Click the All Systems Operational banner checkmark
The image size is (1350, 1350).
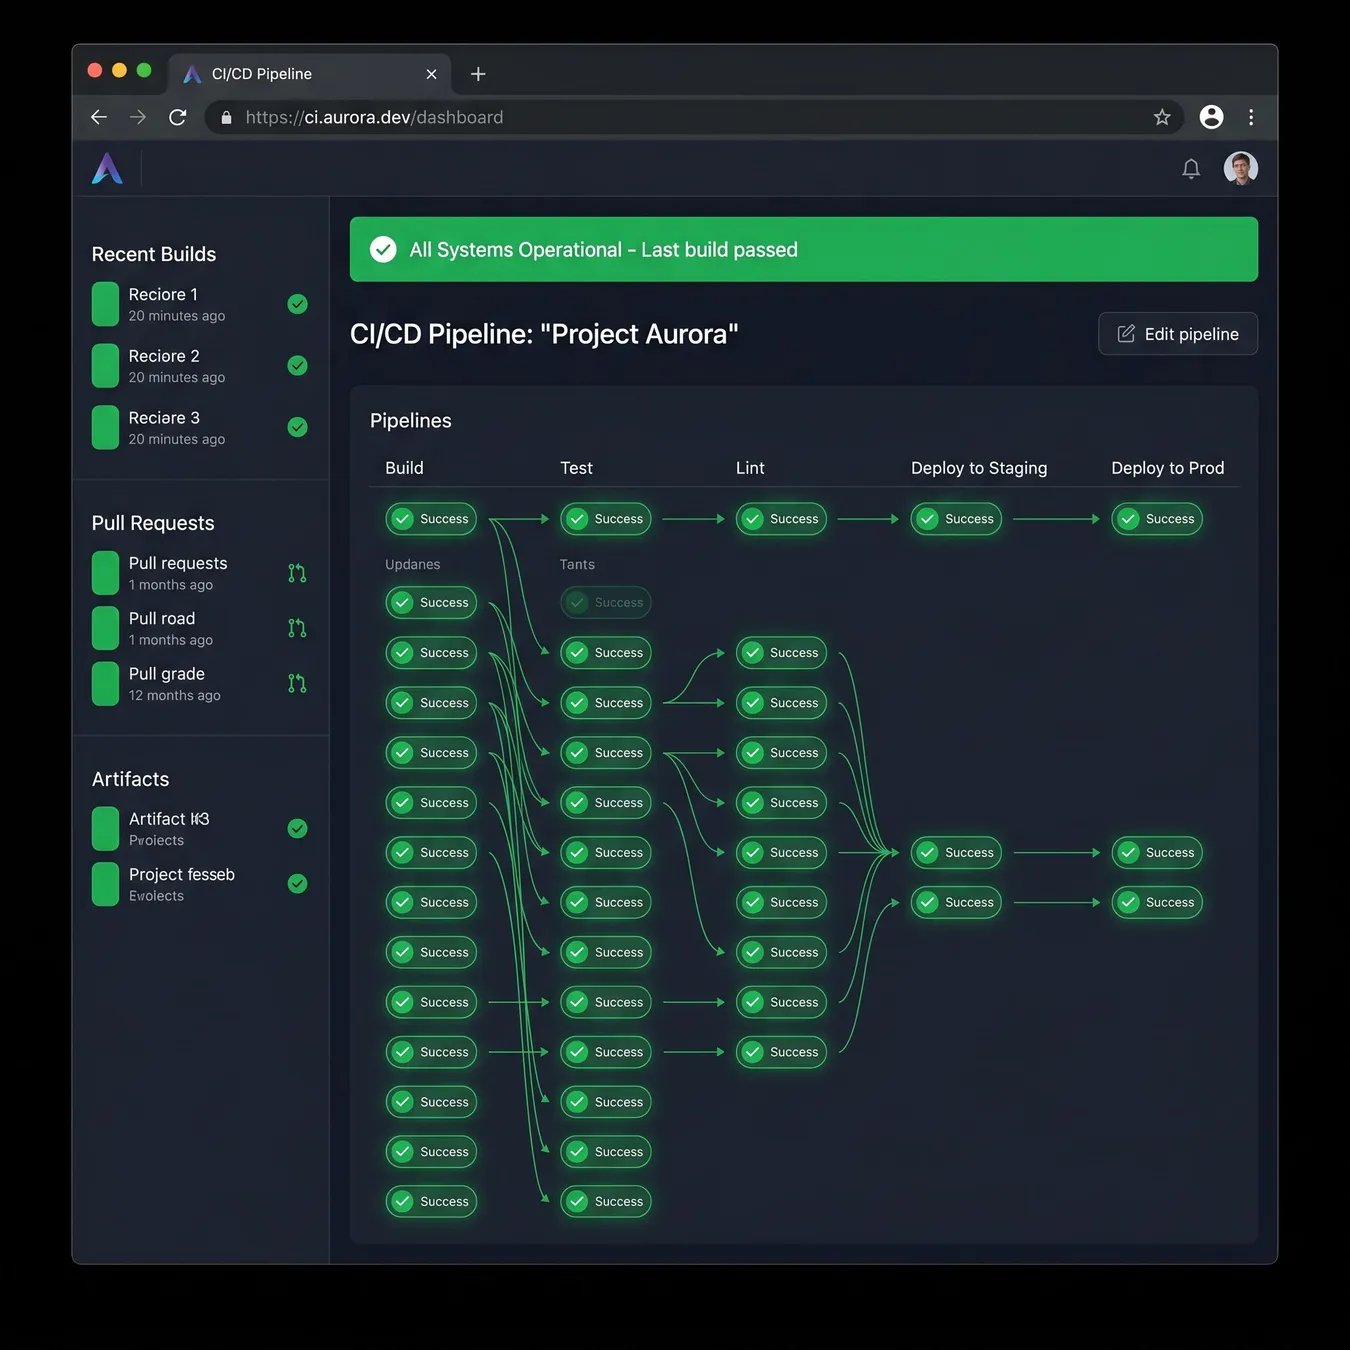(x=383, y=250)
